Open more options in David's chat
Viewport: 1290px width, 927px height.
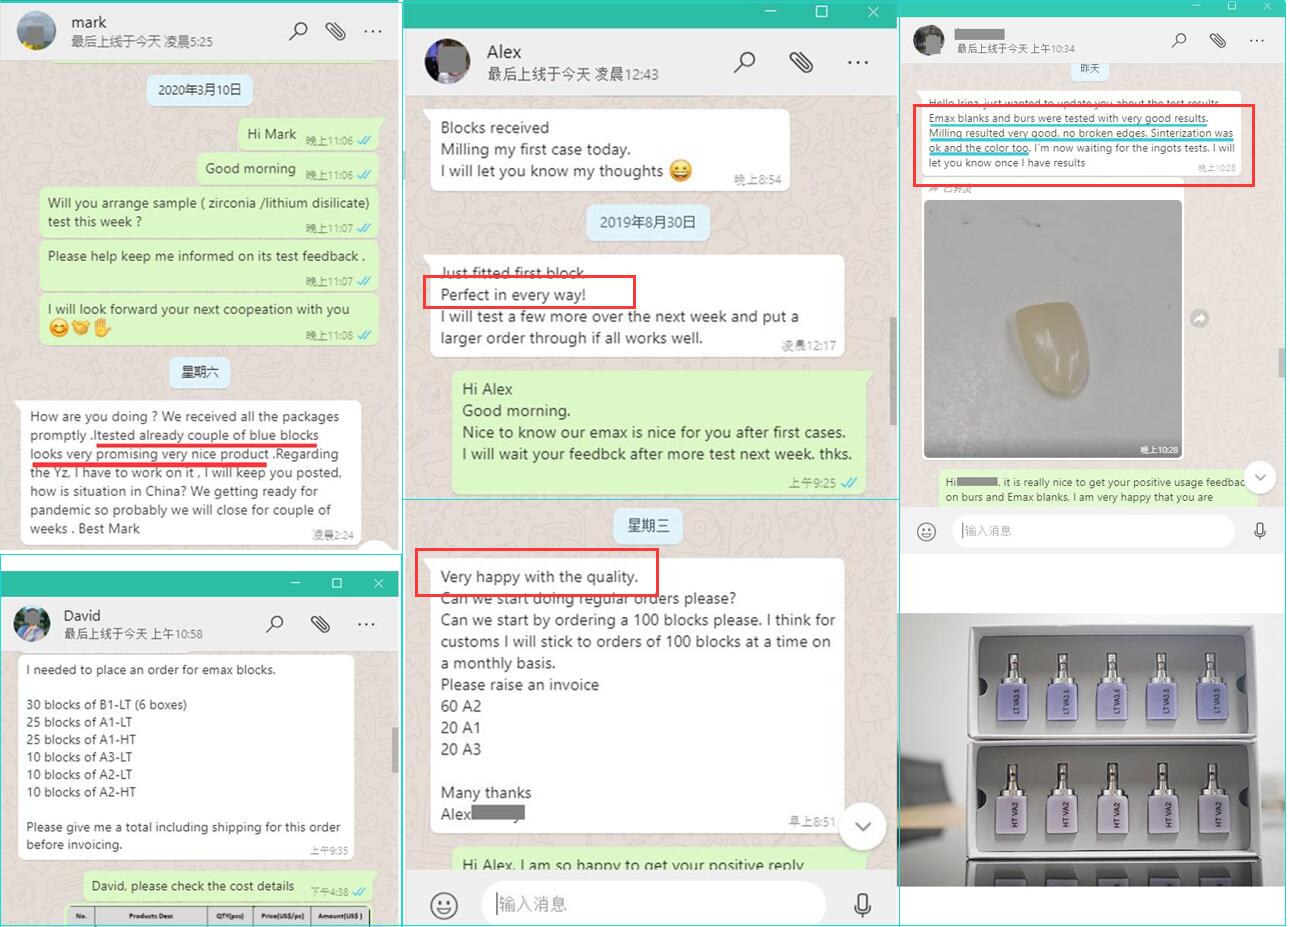[x=366, y=624]
